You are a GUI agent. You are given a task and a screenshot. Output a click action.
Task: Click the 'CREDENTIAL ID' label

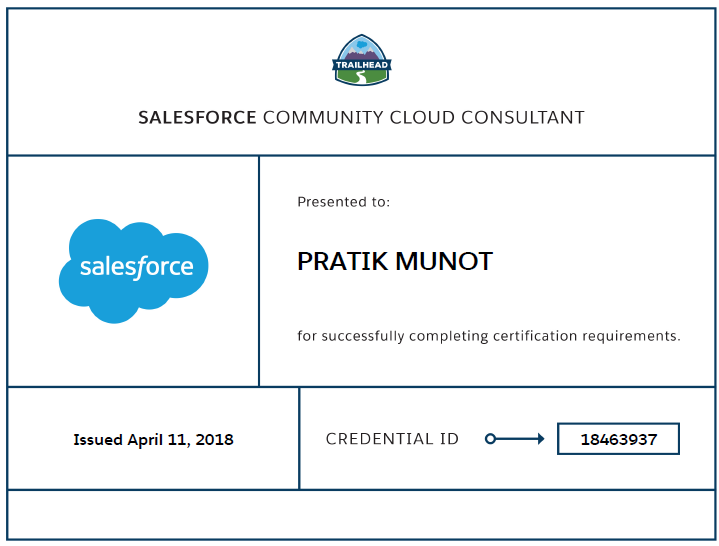pyautogui.click(x=392, y=439)
